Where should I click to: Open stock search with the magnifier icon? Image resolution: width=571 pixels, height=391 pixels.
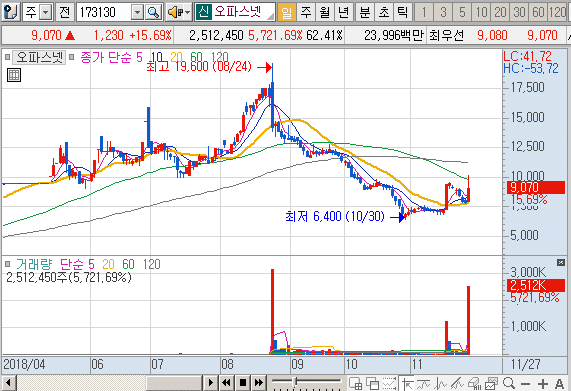pyautogui.click(x=153, y=12)
